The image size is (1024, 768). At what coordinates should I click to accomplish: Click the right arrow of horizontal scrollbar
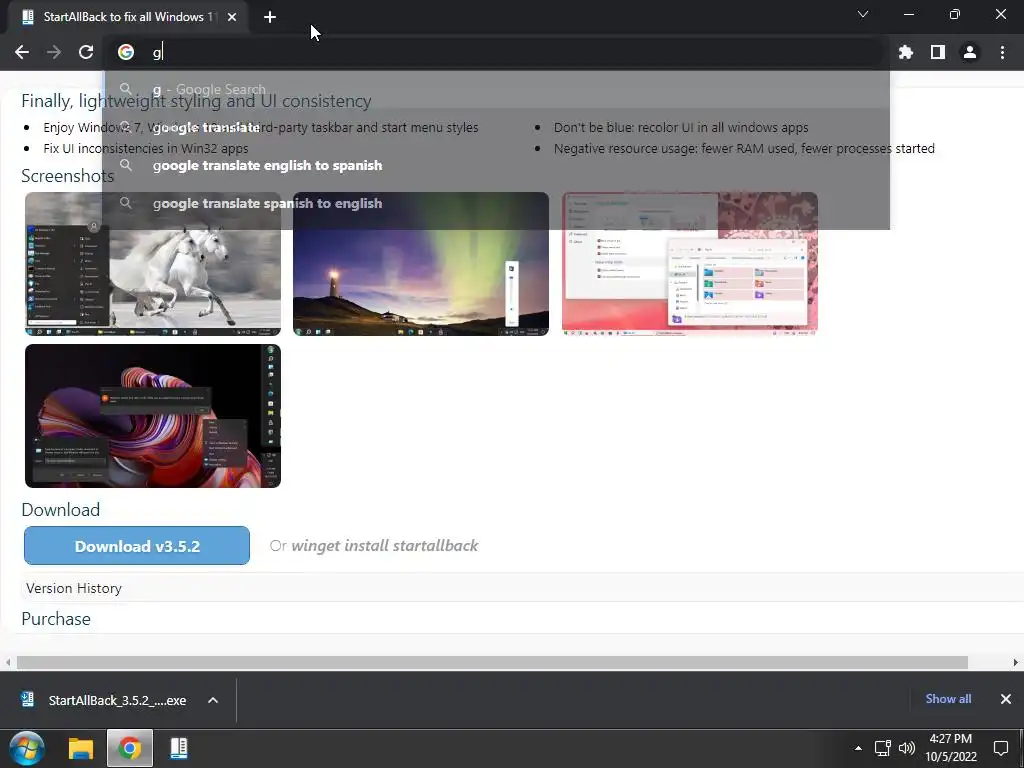(1016, 662)
